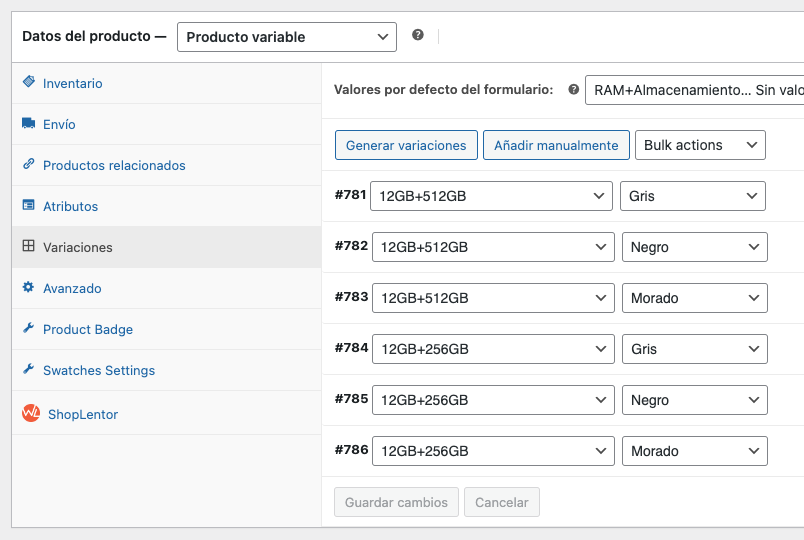This screenshot has width=804, height=540.
Task: Open the Producto variable type dropdown
Action: click(286, 37)
